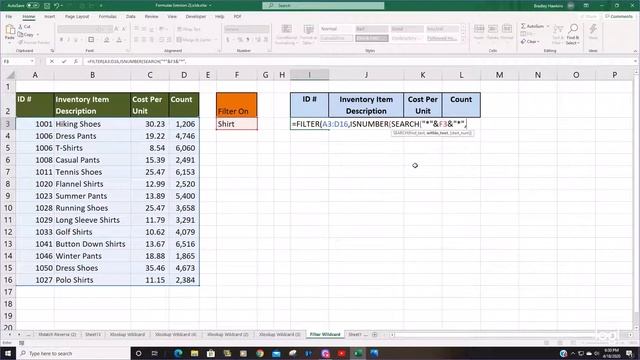Switch to Excel icon in taskbar
Image resolution: width=640 pixels, height=360 pixels.
pyautogui.click(x=358, y=353)
